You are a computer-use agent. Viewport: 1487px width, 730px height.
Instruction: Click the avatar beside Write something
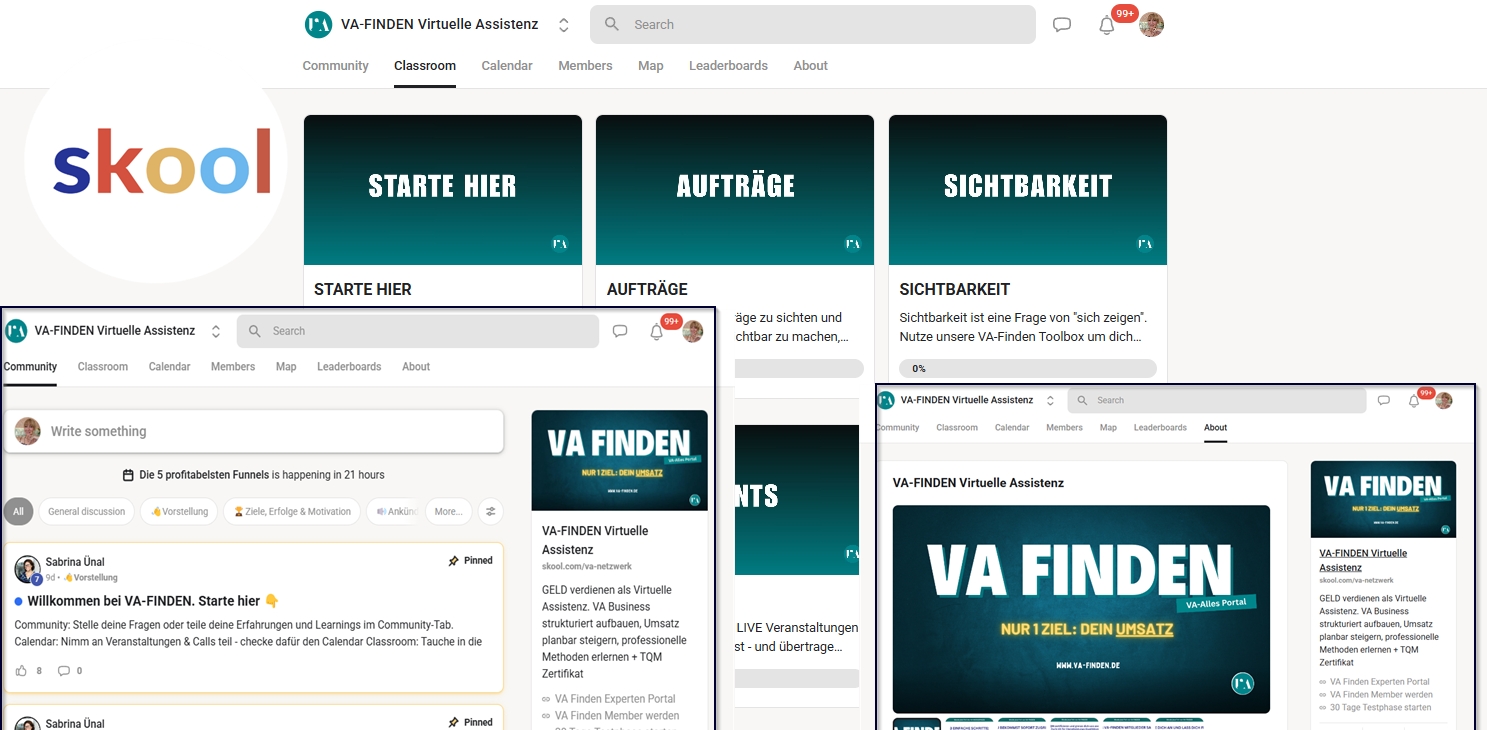click(x=28, y=431)
